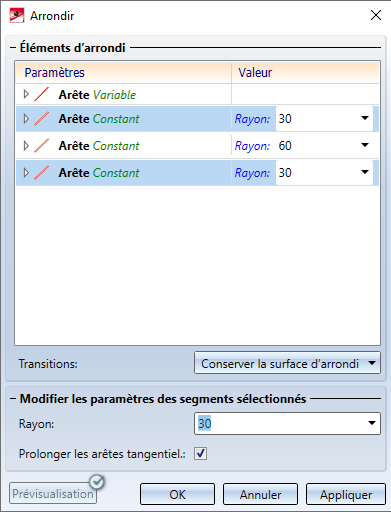Viewport: 391px width, 512px height.
Task: Click the OK button
Action: (x=177, y=494)
